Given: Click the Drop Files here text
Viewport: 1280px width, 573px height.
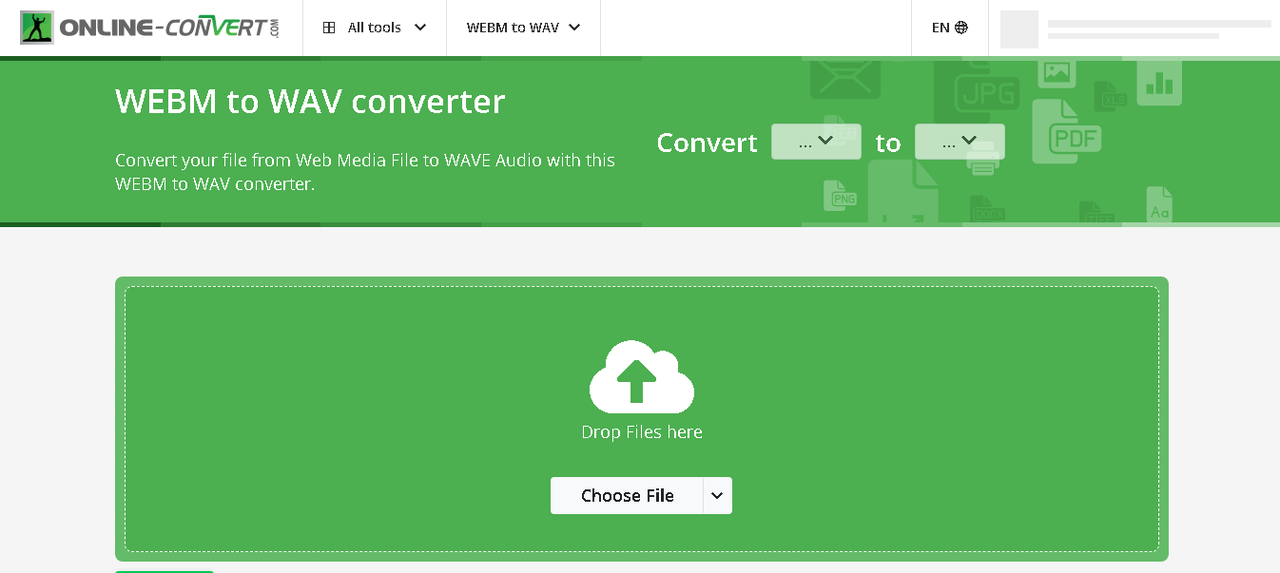Looking at the screenshot, I should coord(642,432).
